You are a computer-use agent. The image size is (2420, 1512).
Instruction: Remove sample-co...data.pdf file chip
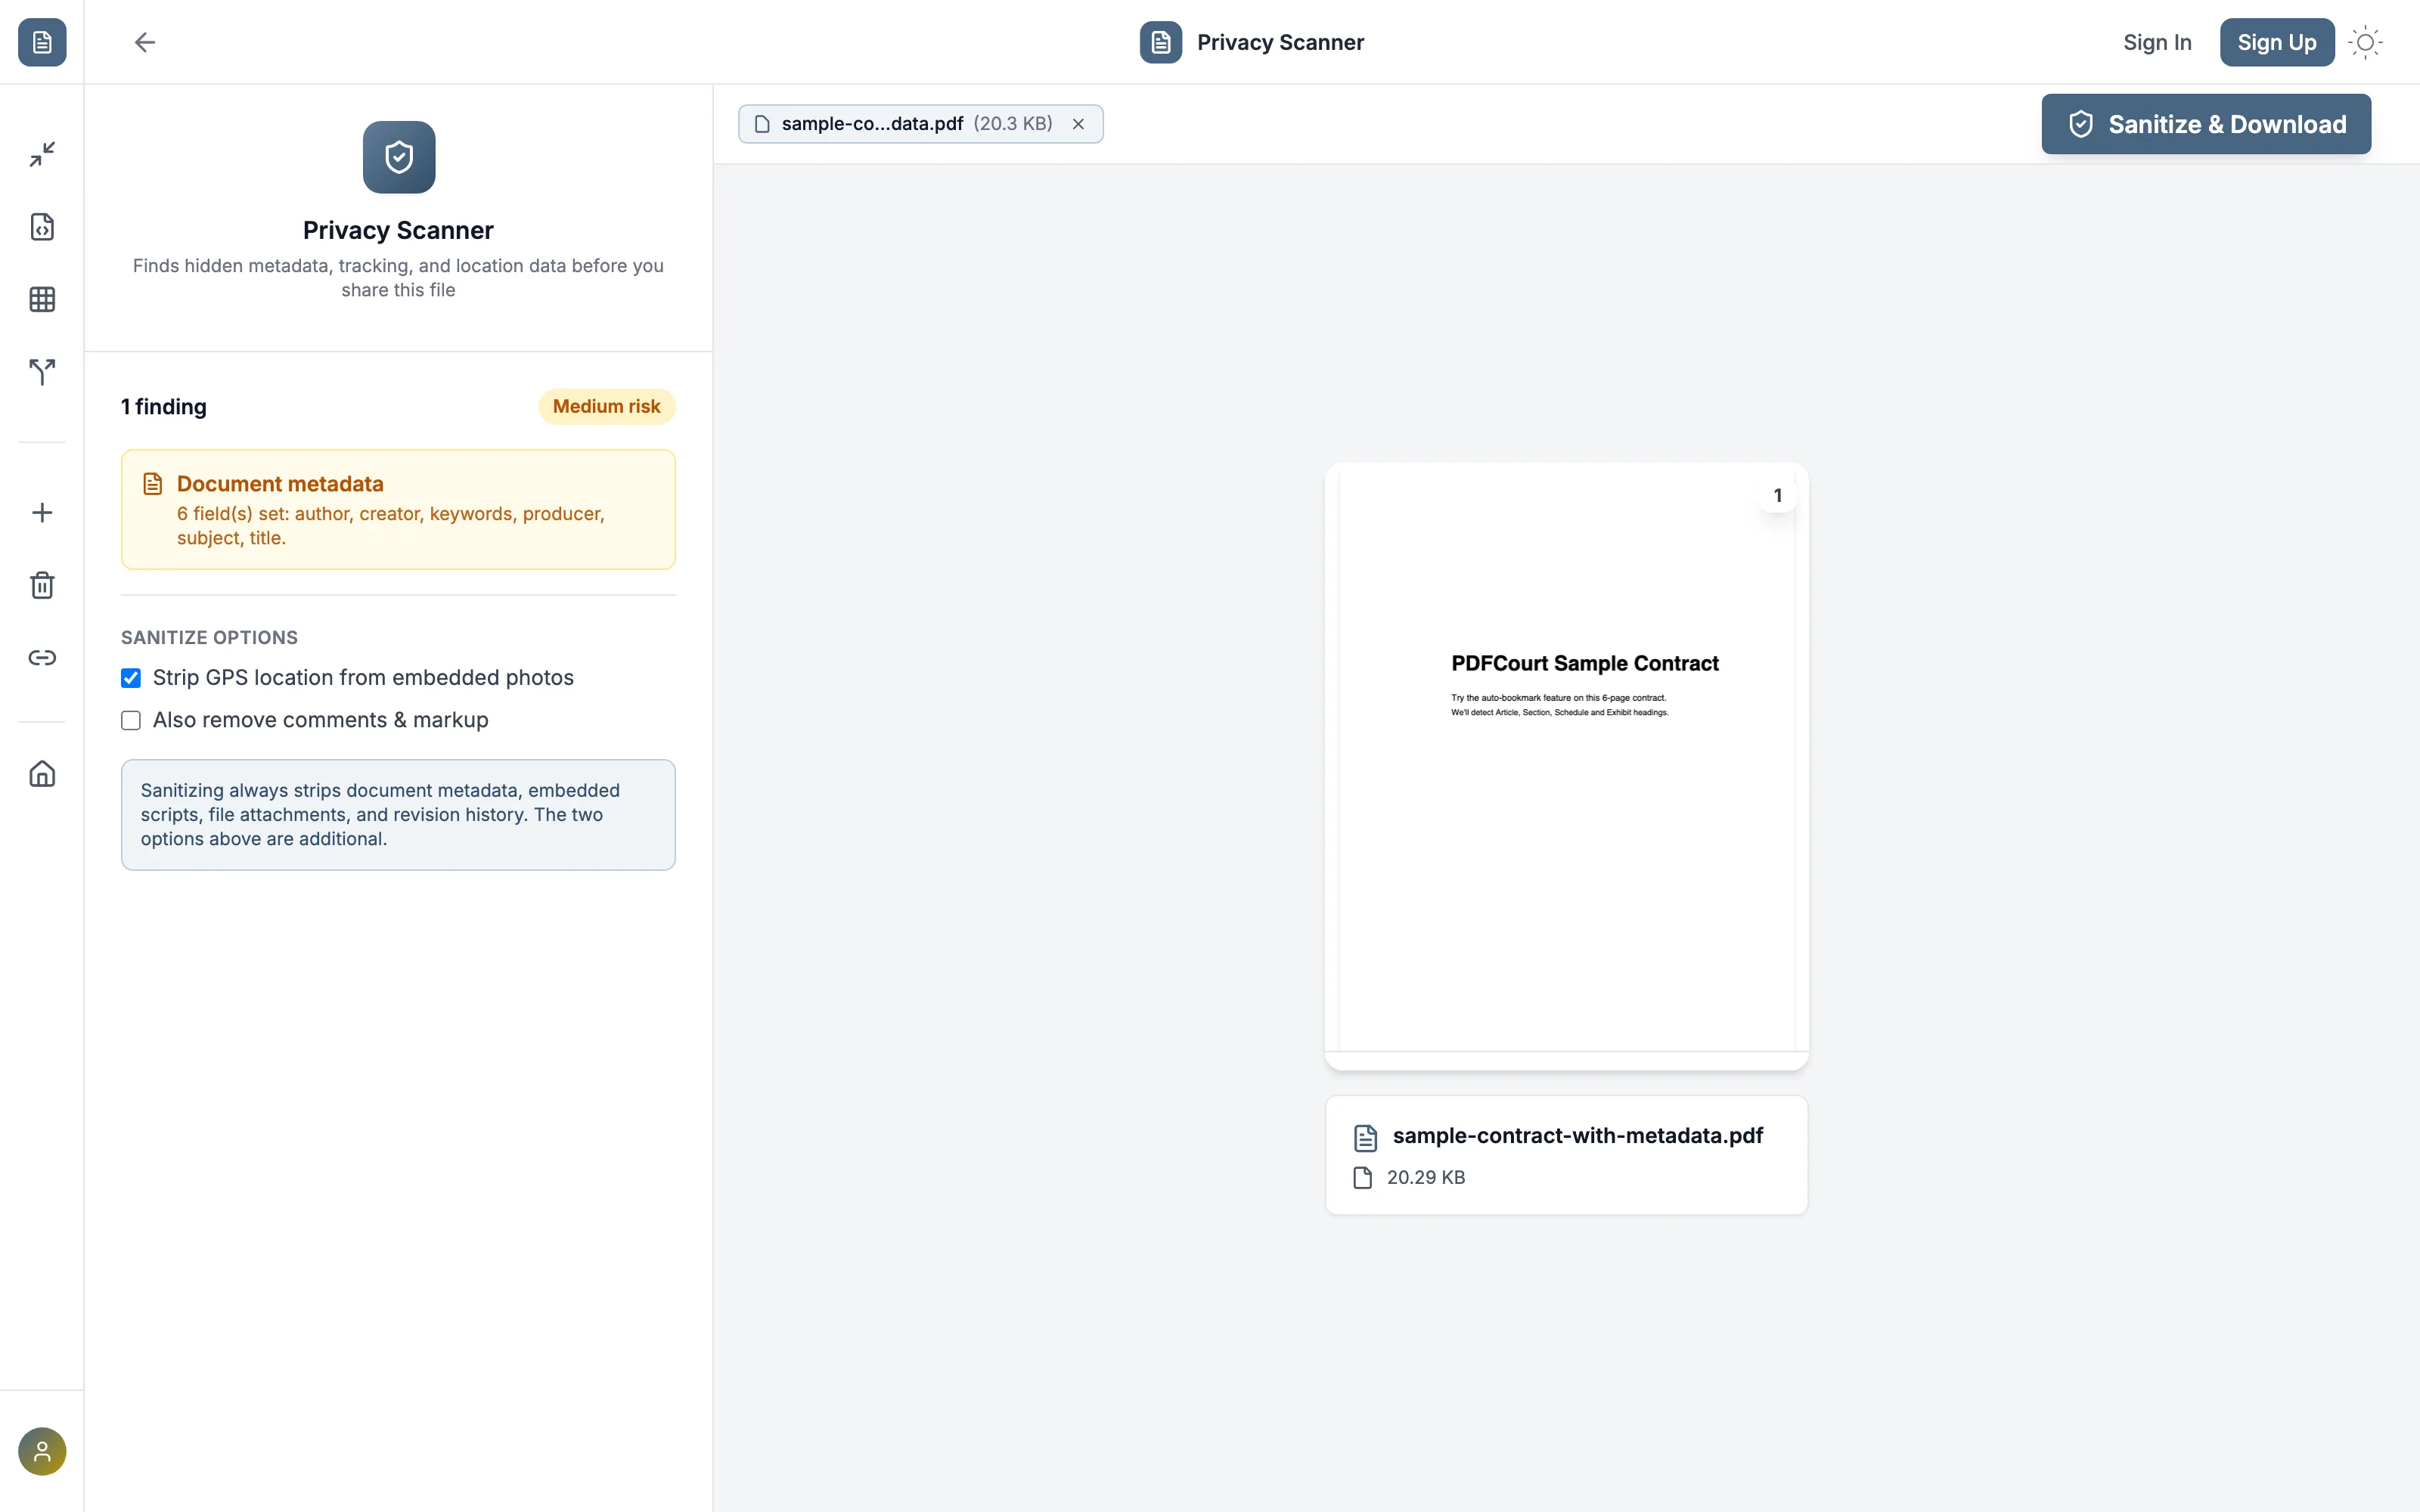[x=1078, y=124]
